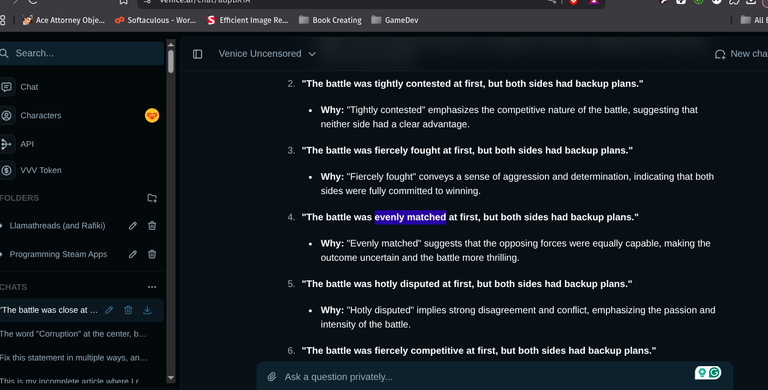Click the sidebar vertical scrollbar thumb

[x=170, y=62]
